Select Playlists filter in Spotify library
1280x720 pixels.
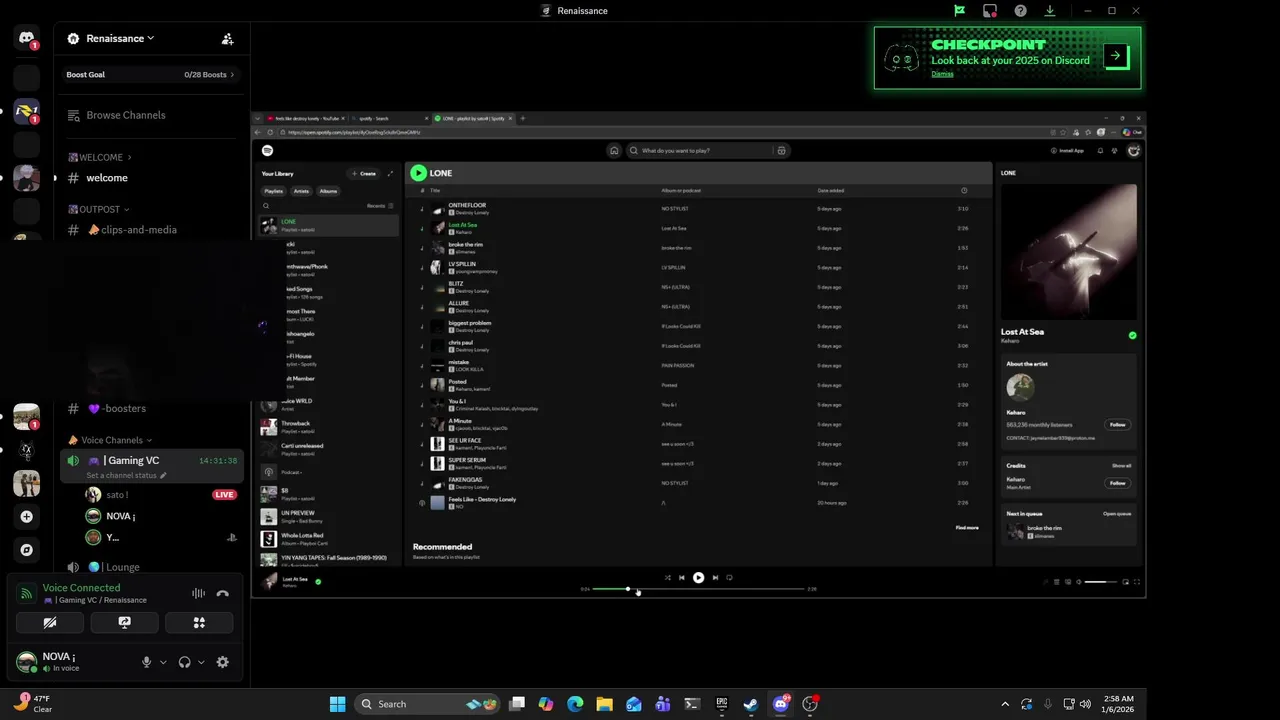tap(273, 191)
